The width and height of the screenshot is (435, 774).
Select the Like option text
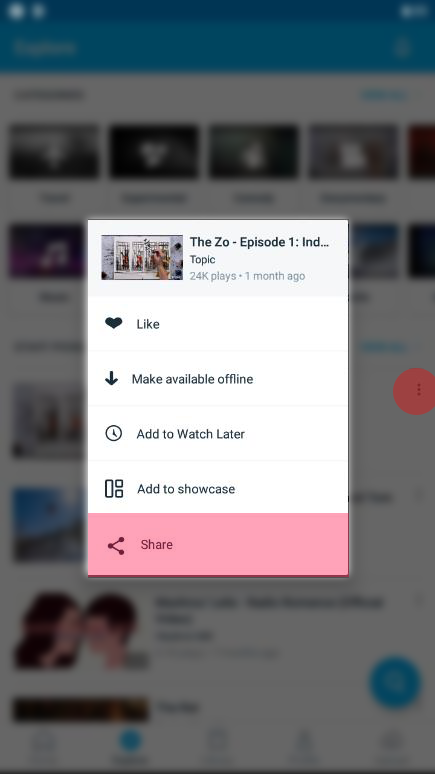[x=148, y=324]
